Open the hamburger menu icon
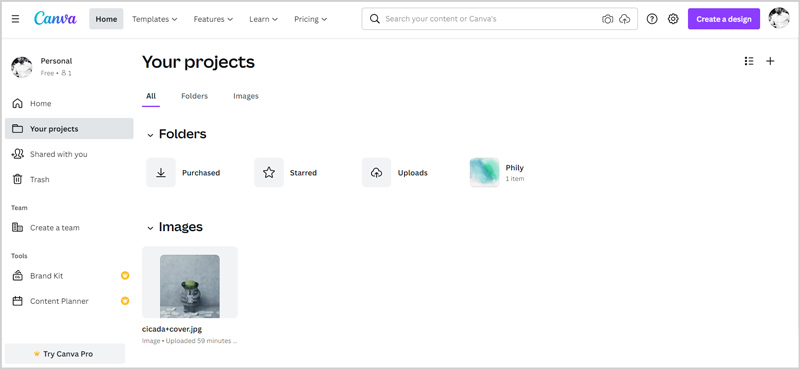Image resolution: width=800 pixels, height=369 pixels. [x=15, y=19]
